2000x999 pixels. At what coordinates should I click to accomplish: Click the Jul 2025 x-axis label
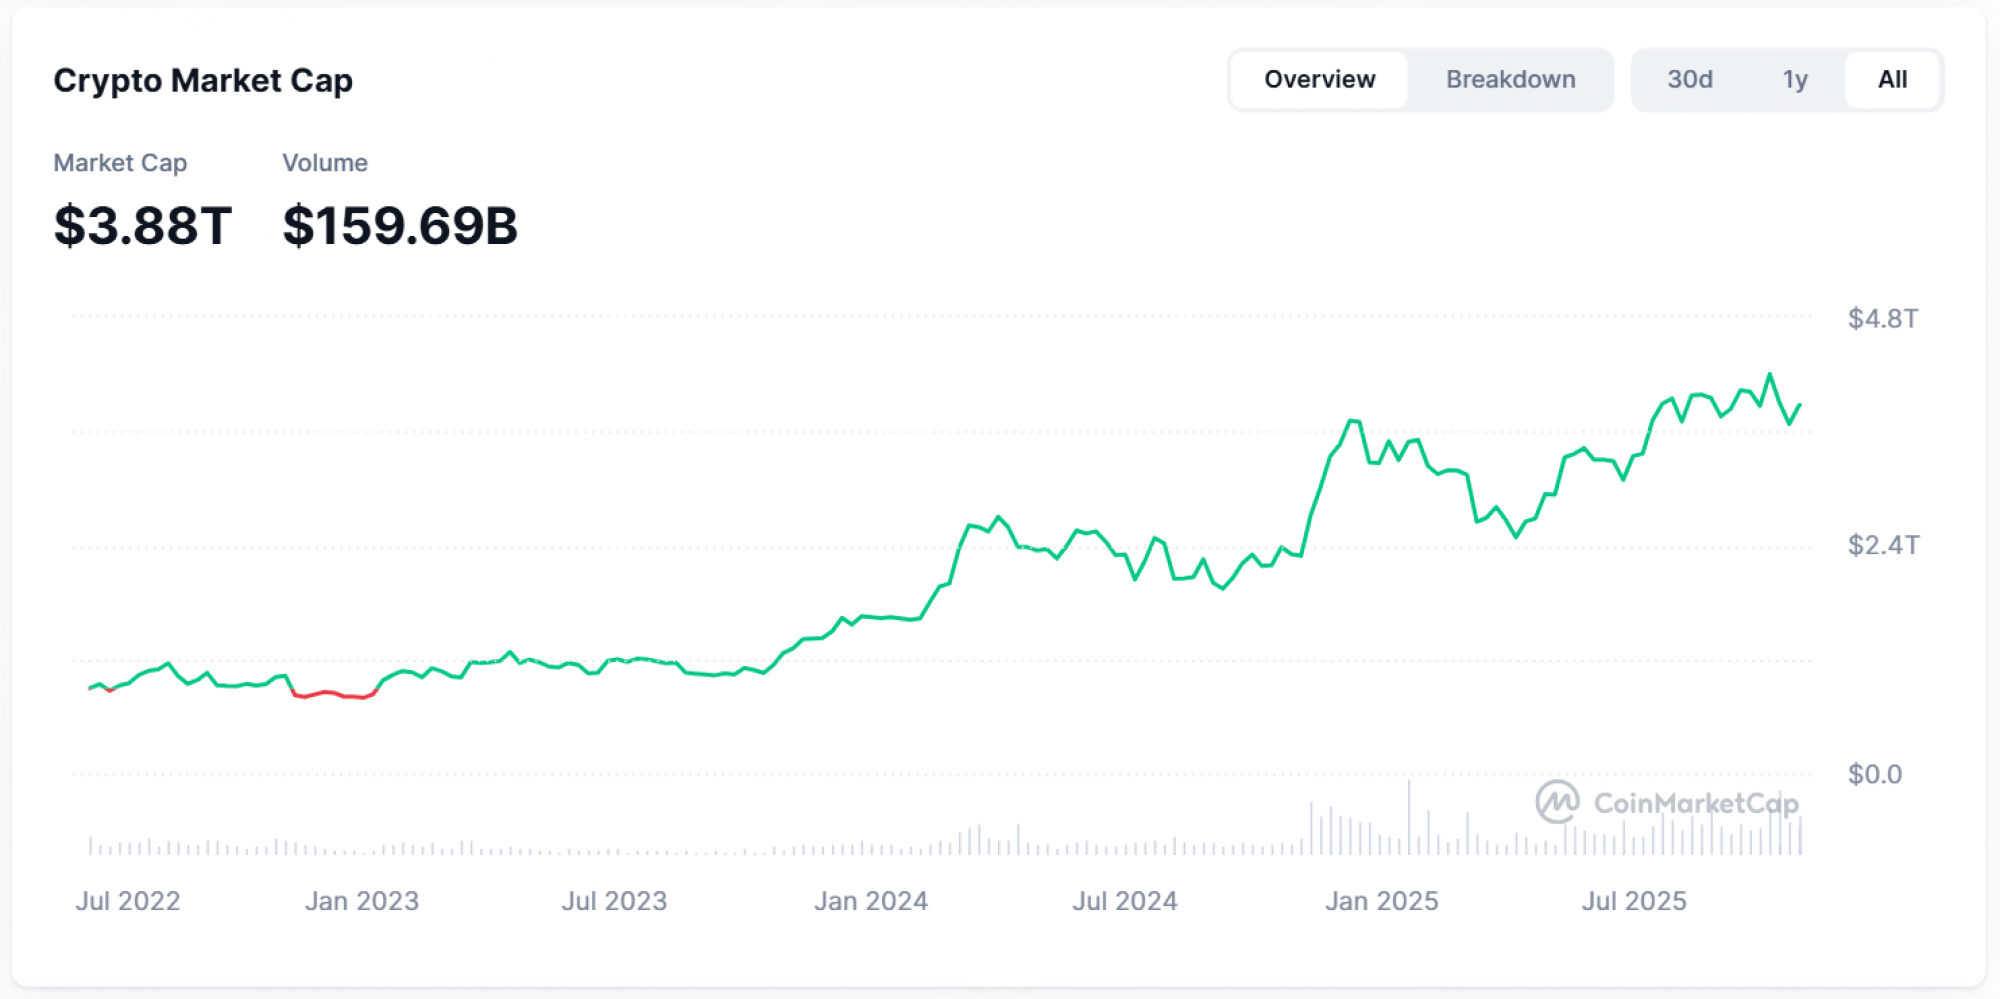(1633, 901)
